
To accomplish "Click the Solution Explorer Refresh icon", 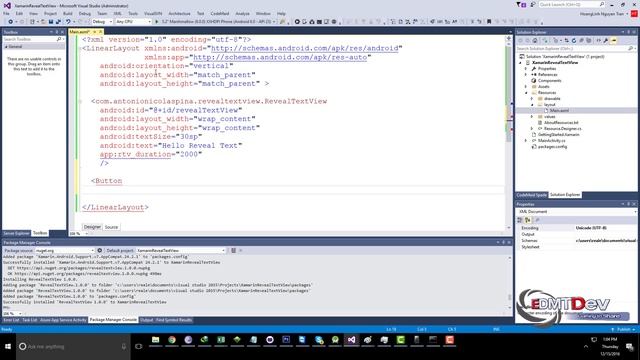I will pyautogui.click(x=574, y=40).
